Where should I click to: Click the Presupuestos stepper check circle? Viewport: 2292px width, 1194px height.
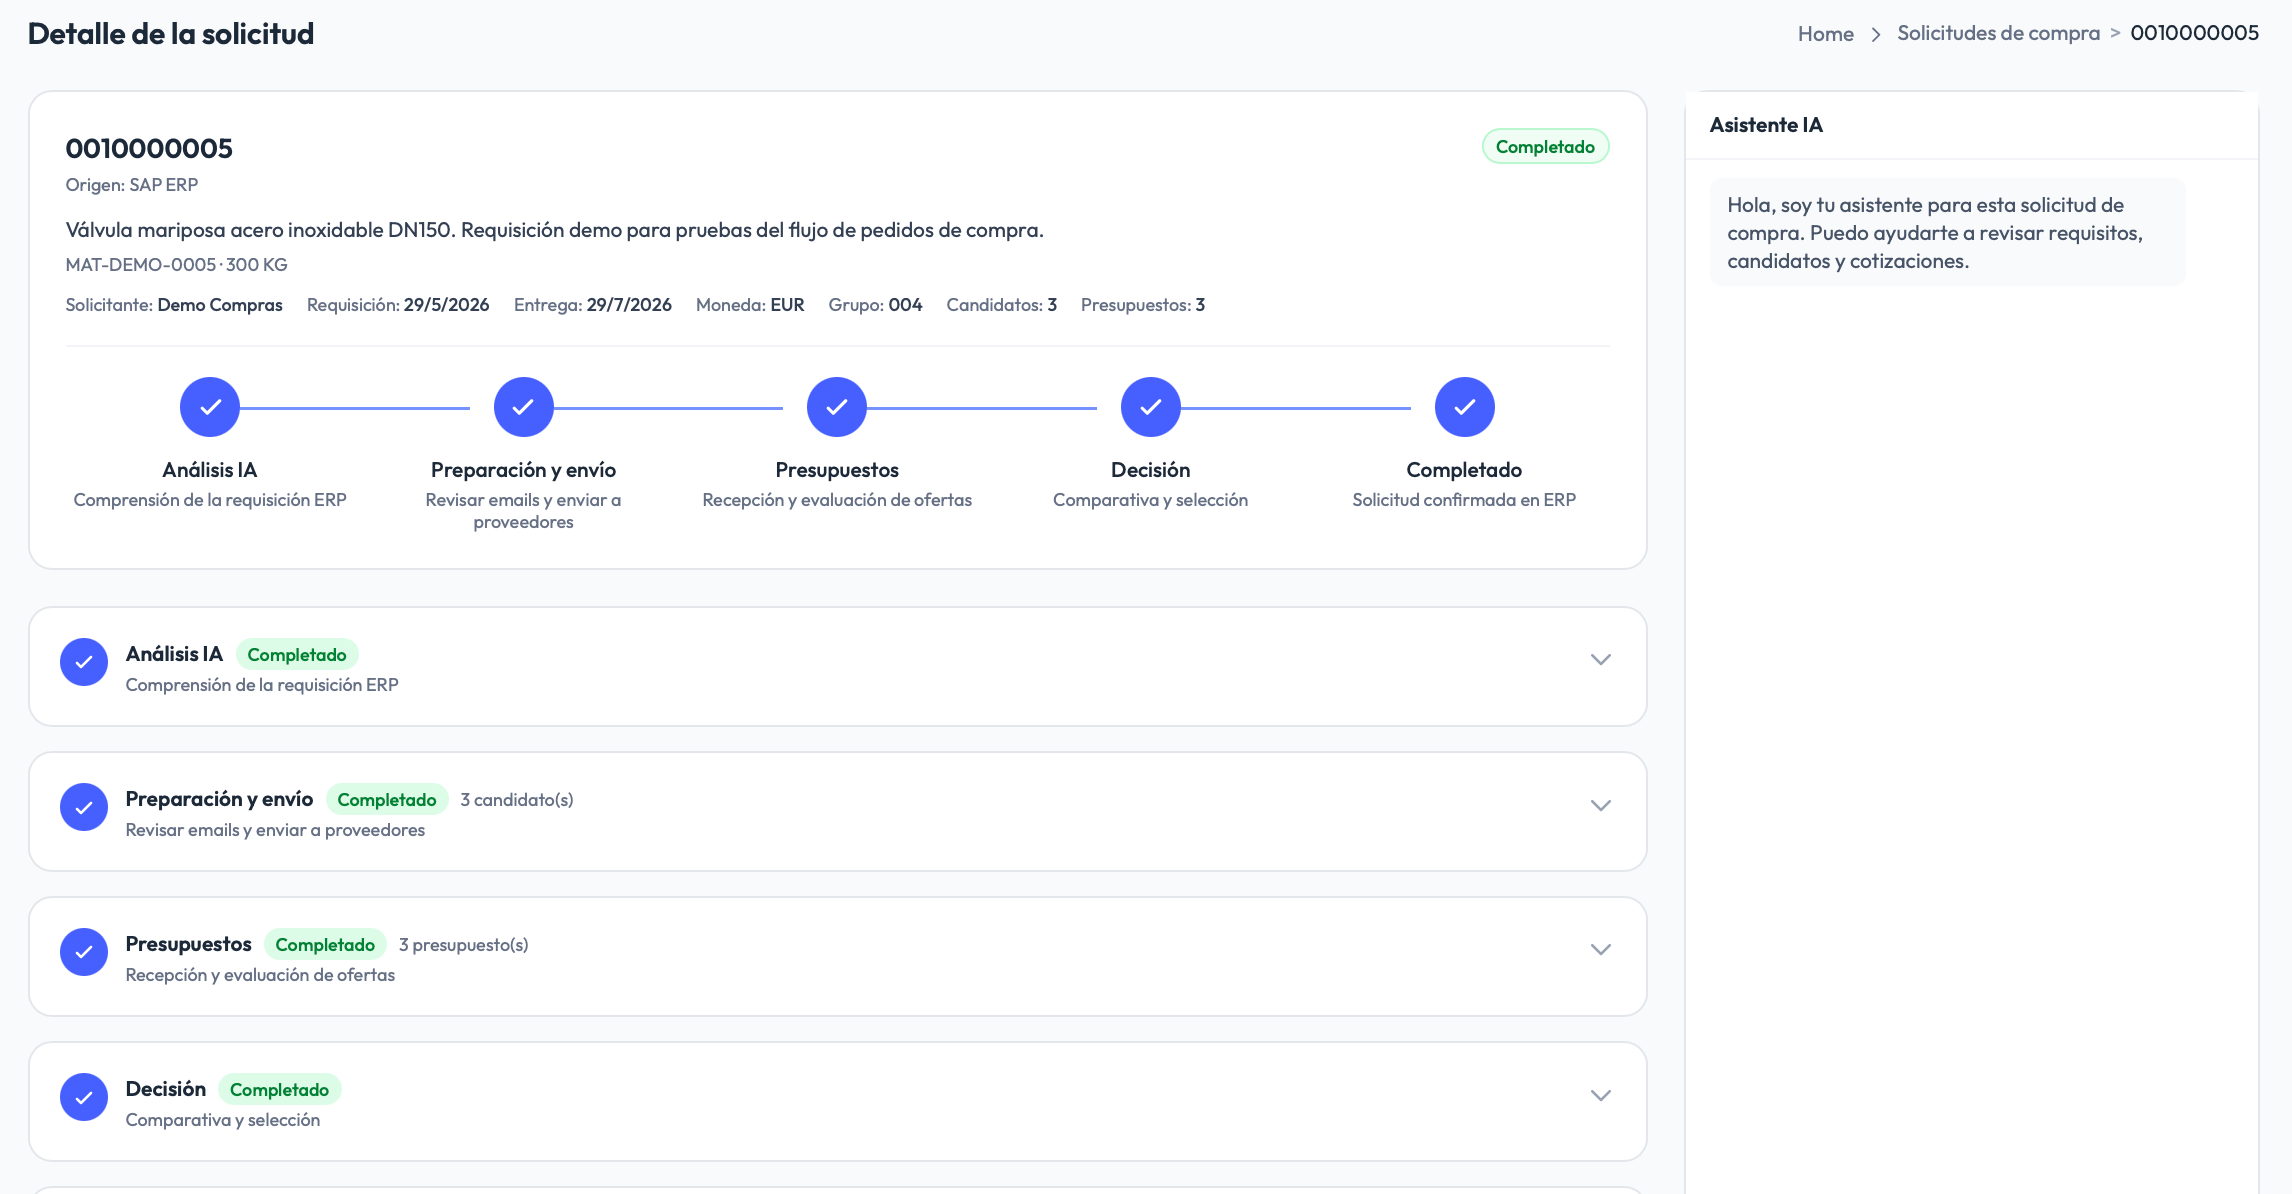pos(837,407)
